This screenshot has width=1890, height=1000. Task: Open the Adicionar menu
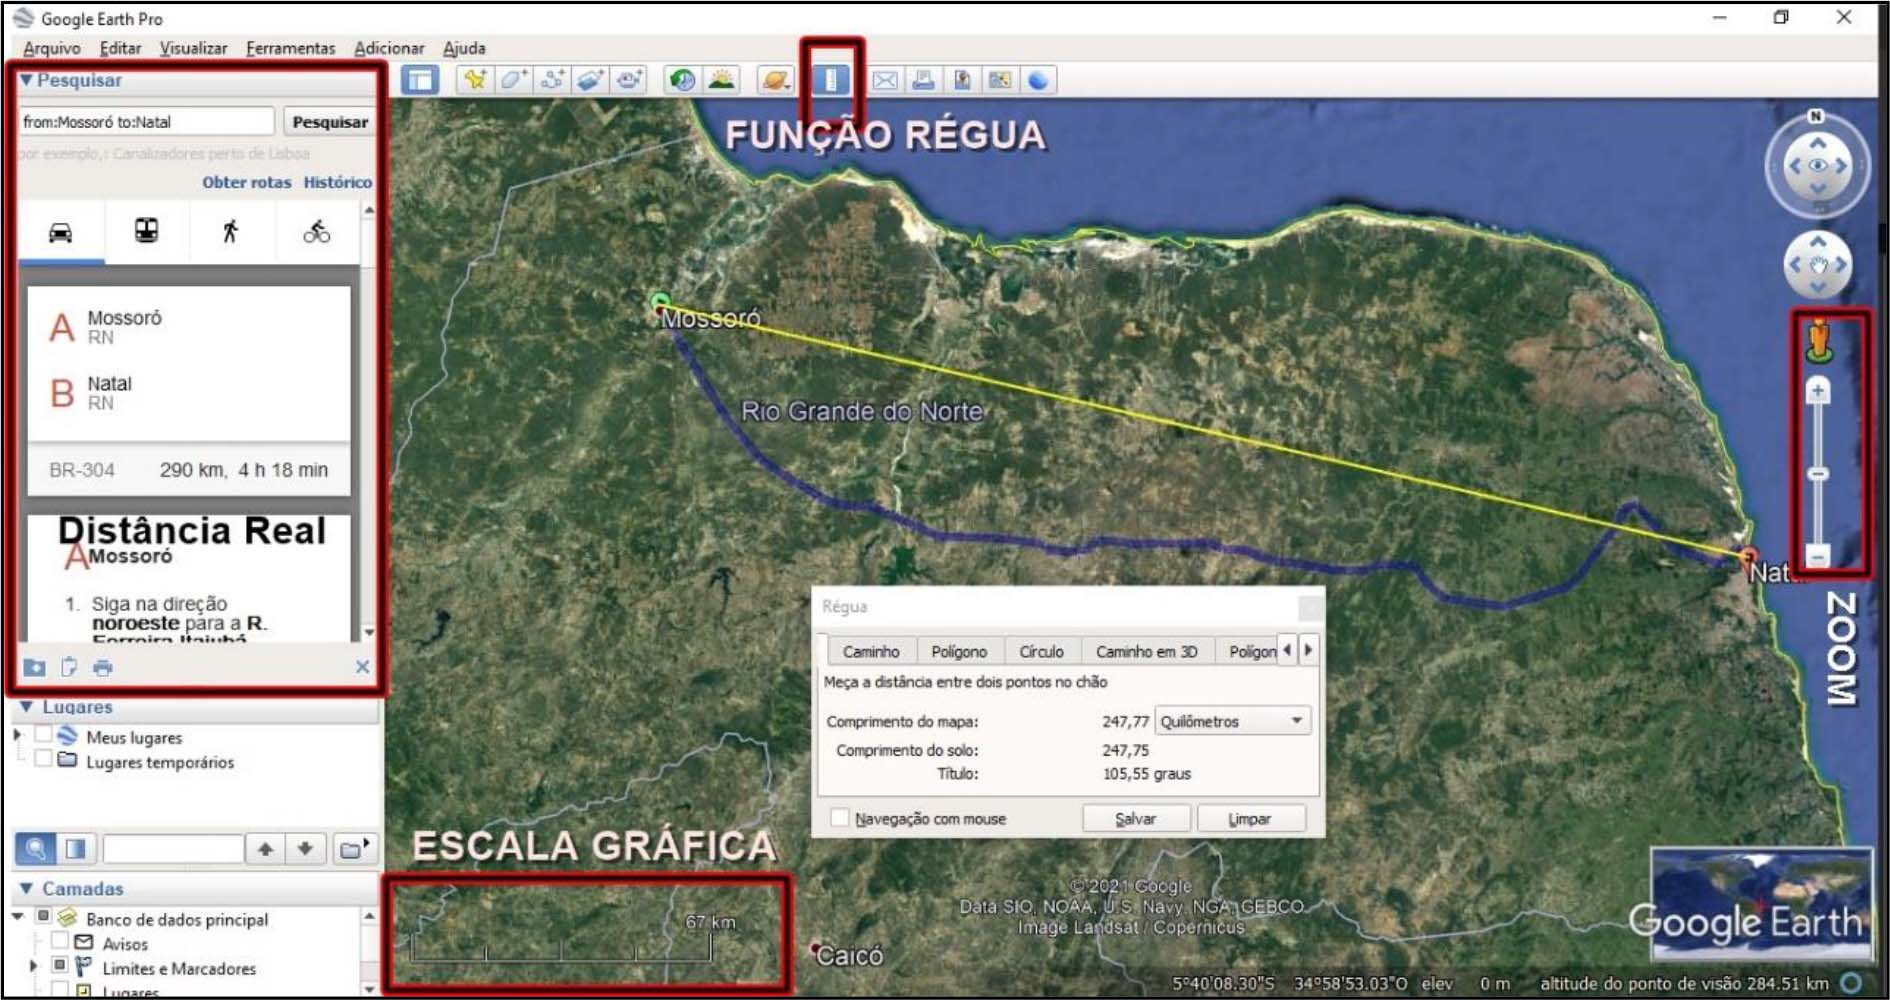click(x=389, y=48)
